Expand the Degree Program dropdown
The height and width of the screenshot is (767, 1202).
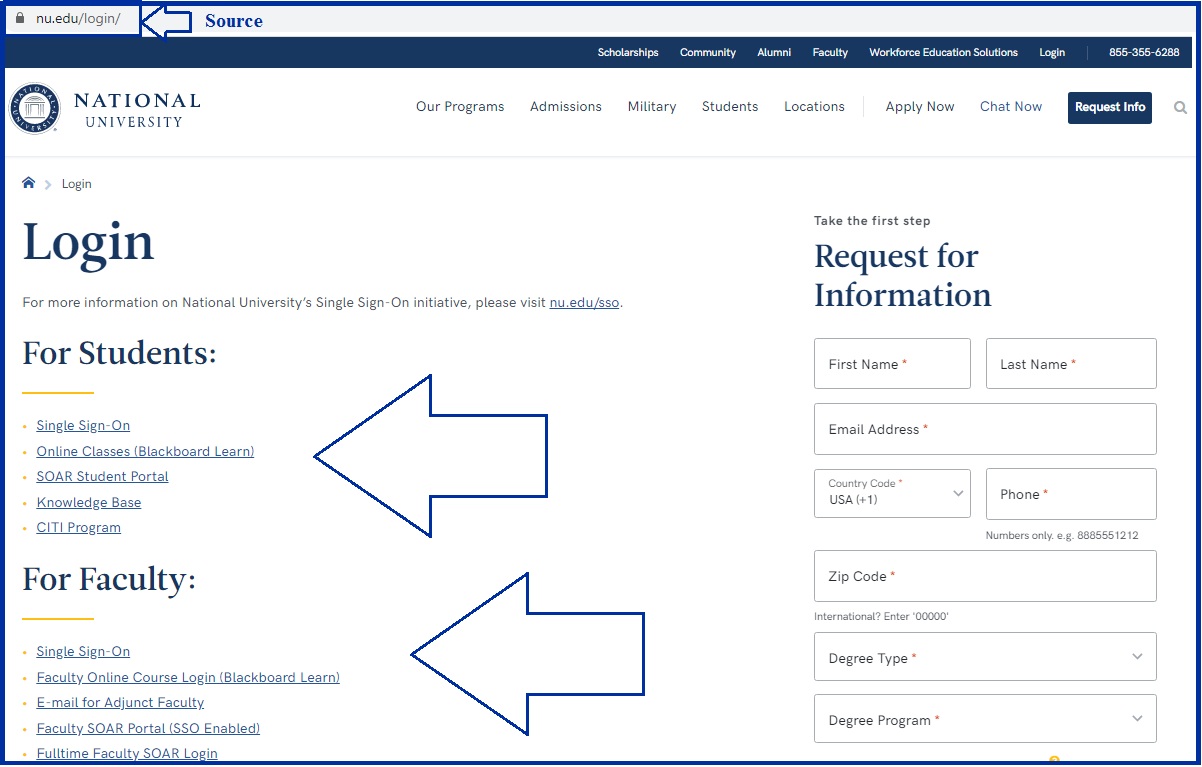tap(985, 719)
